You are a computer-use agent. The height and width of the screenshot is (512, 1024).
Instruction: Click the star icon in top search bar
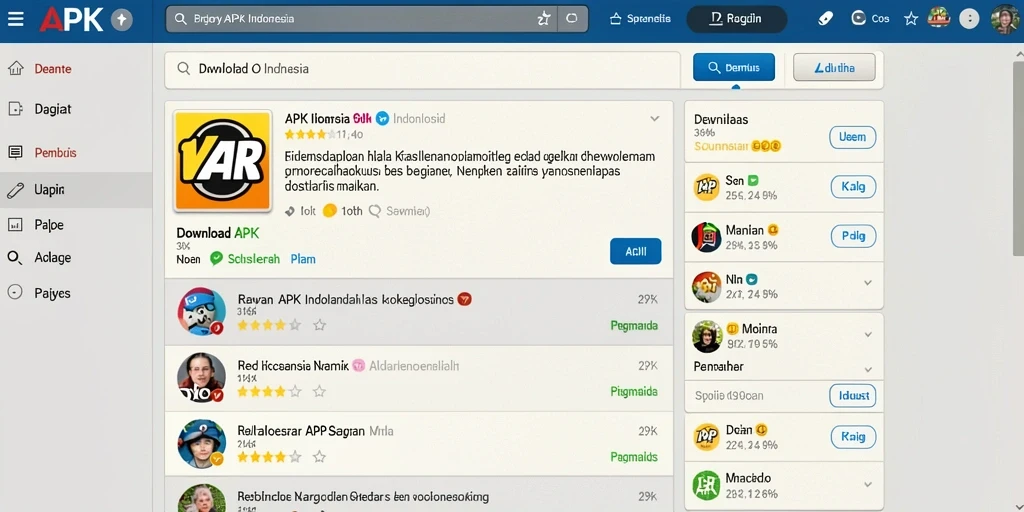click(543, 19)
